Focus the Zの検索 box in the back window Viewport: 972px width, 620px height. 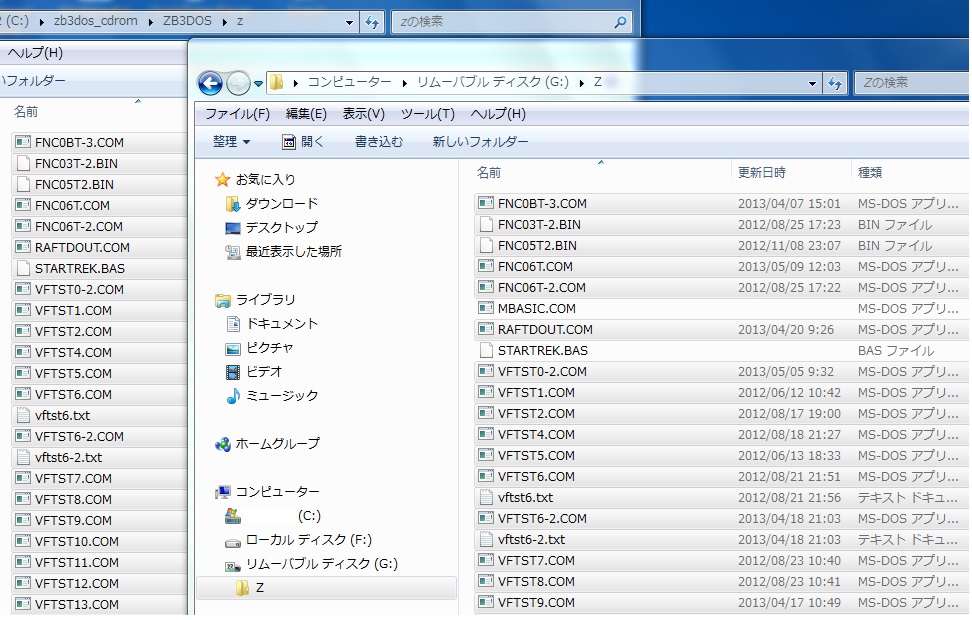[511, 22]
